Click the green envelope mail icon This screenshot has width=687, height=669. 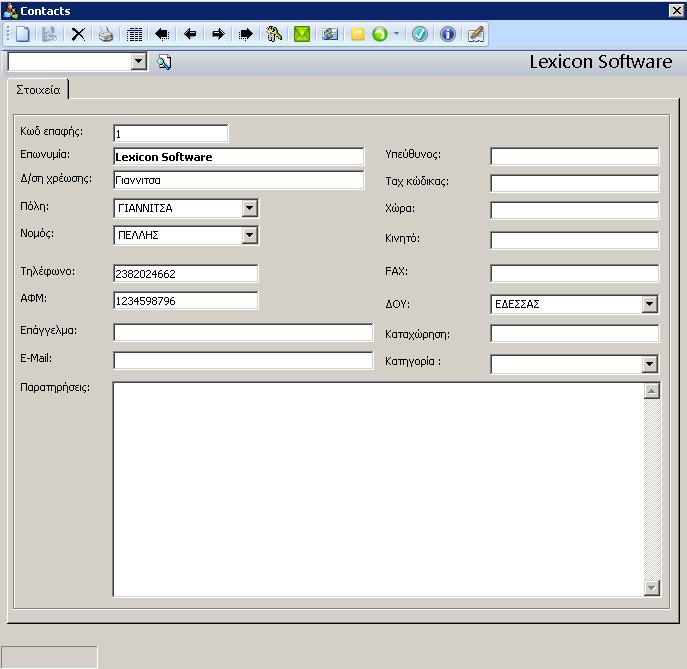(x=302, y=34)
